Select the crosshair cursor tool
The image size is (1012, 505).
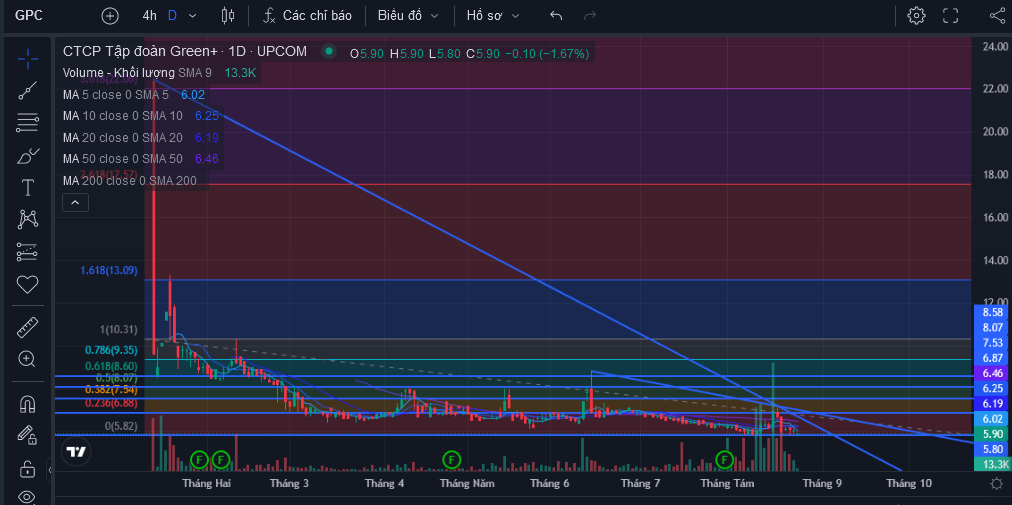[x=27, y=59]
